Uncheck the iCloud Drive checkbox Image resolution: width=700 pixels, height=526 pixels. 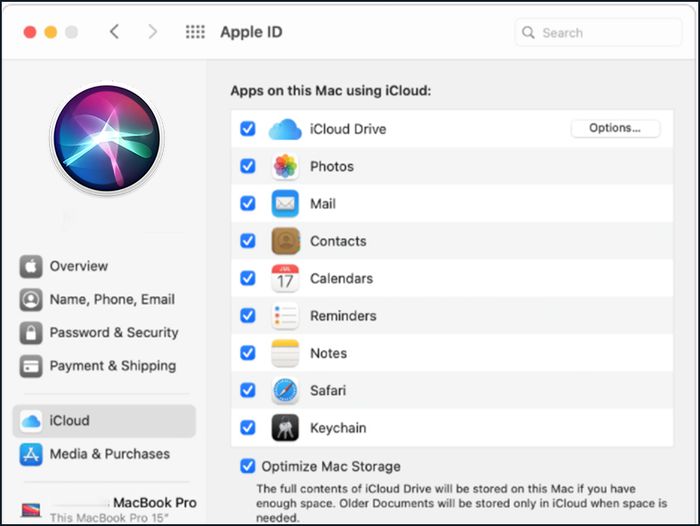click(248, 129)
